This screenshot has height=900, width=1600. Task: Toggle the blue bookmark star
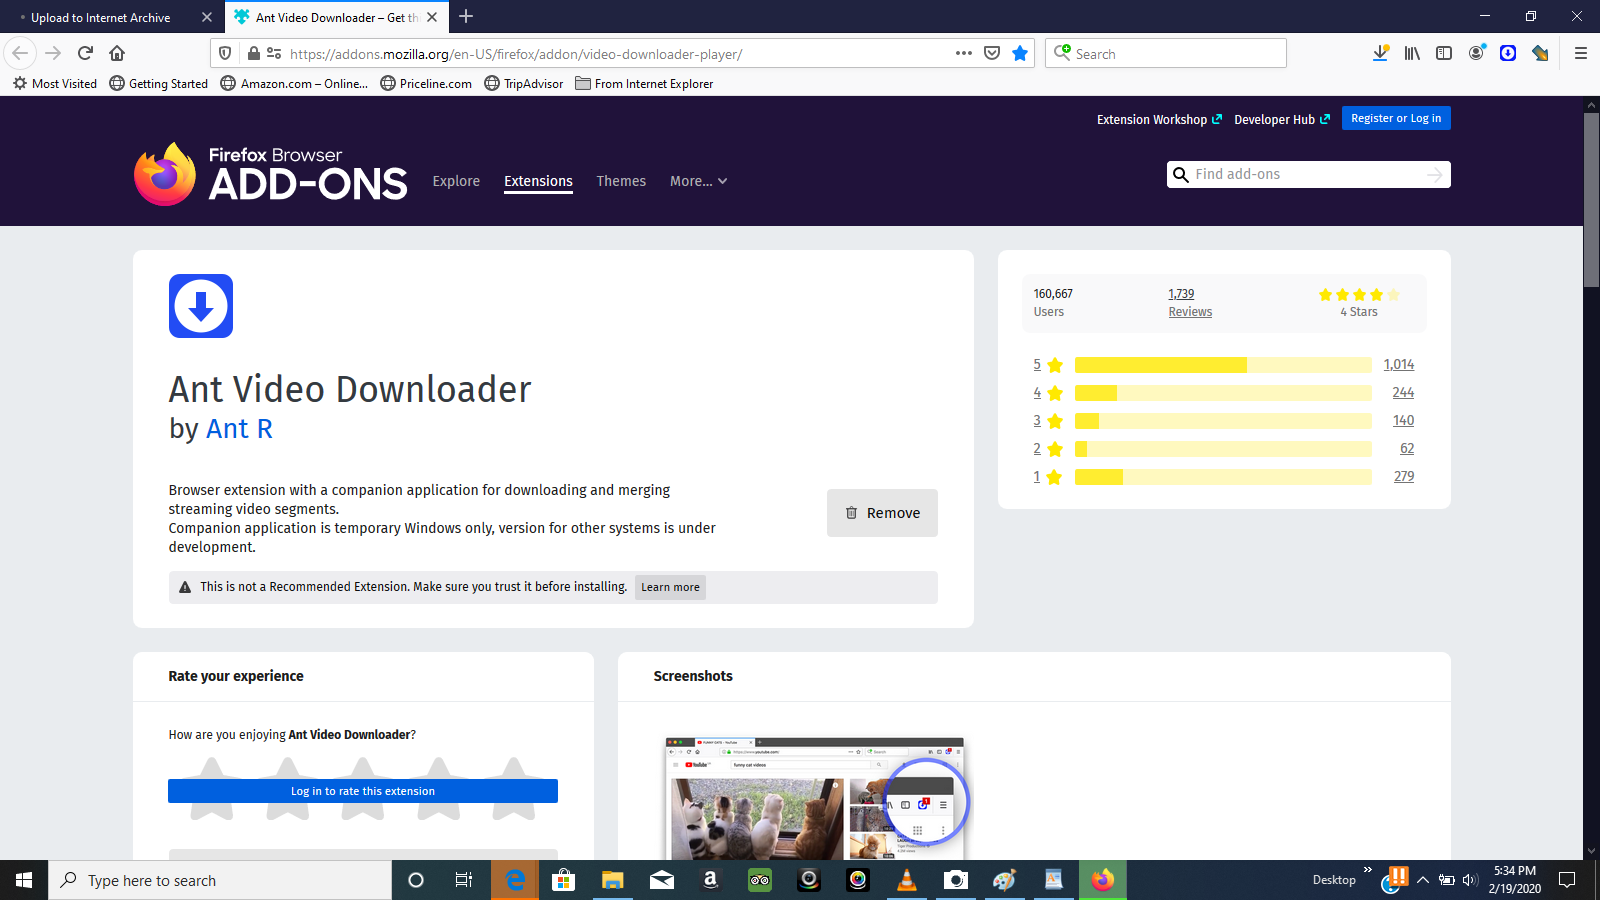pyautogui.click(x=1020, y=53)
